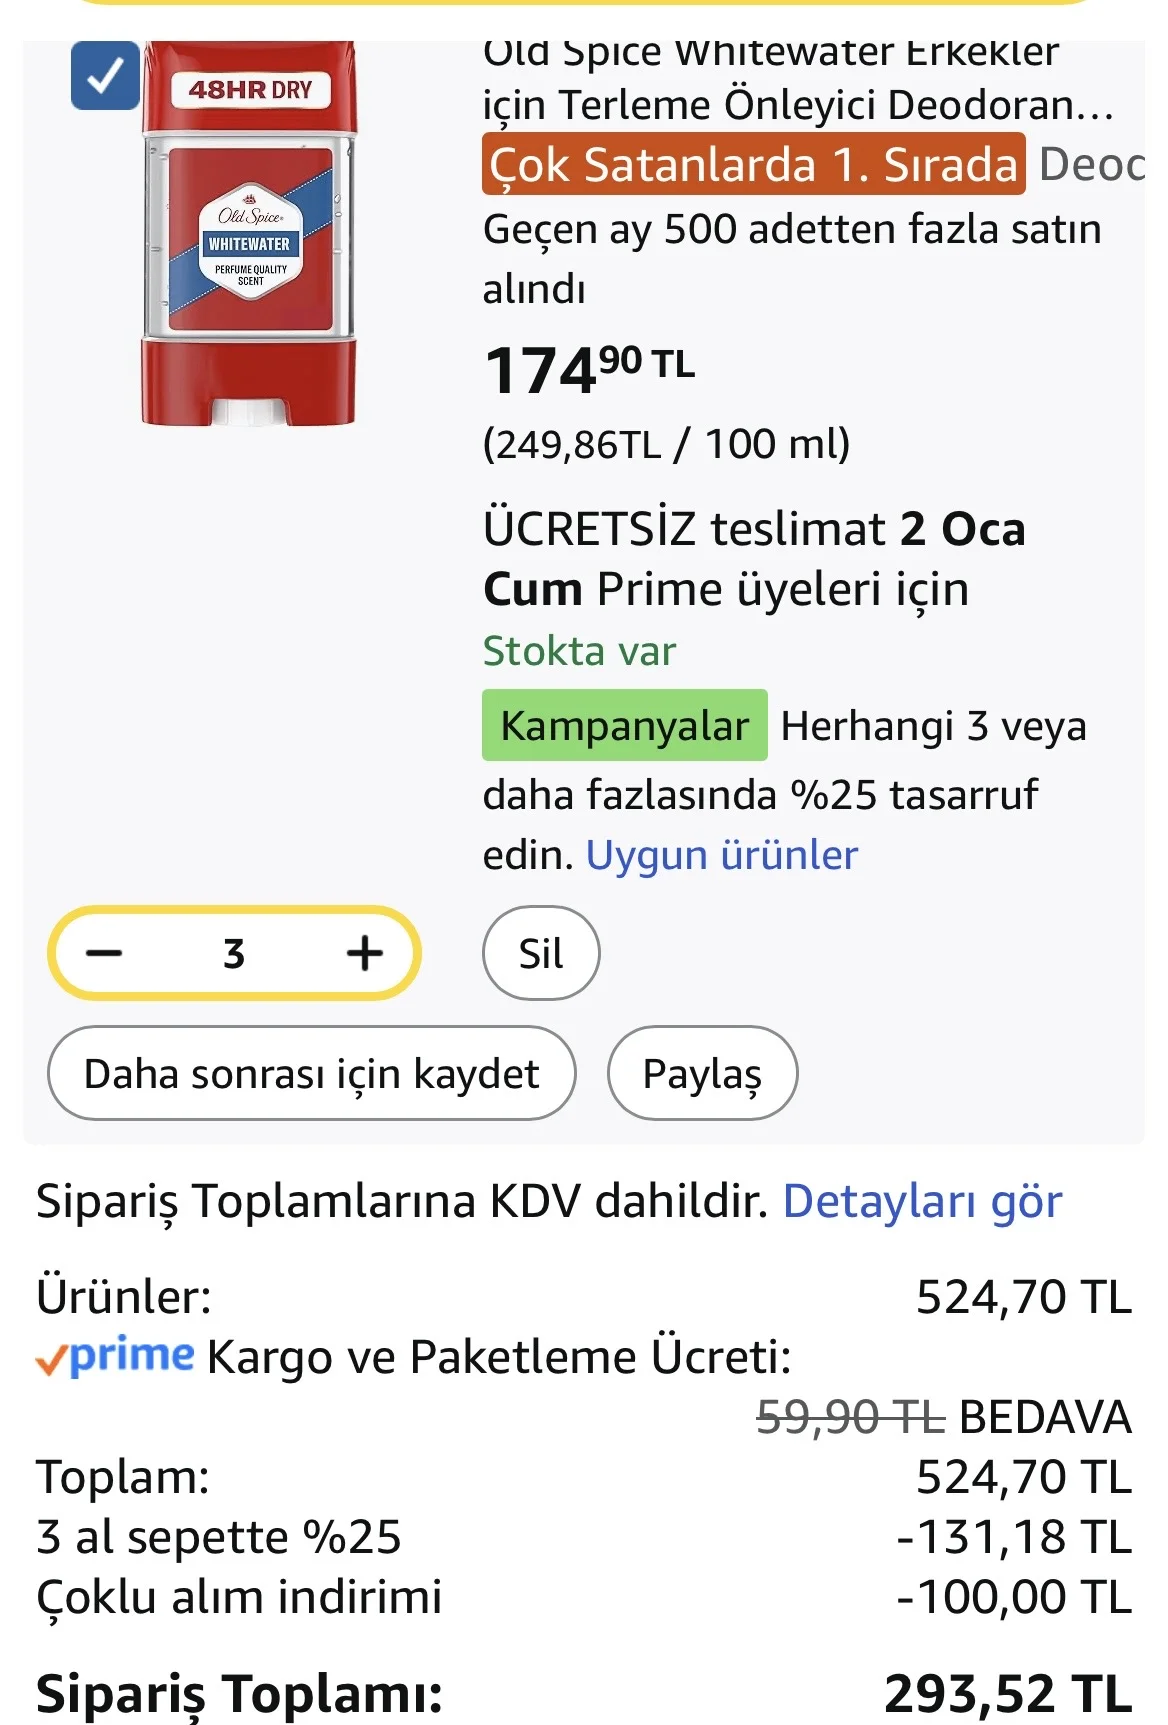Tap the 293,52 TL order total
This screenshot has width=1168, height=1725.
(1006, 1694)
